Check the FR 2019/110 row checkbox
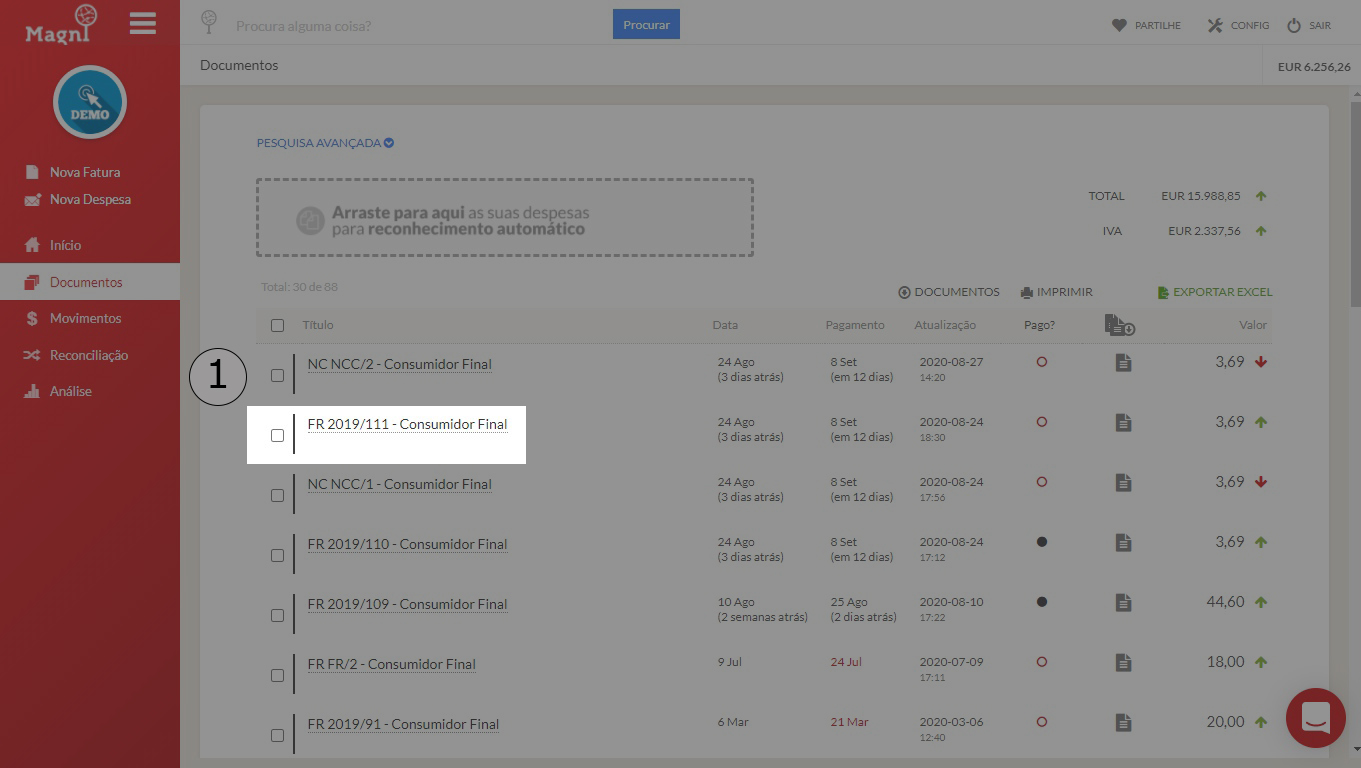This screenshot has width=1361, height=768. [x=277, y=555]
